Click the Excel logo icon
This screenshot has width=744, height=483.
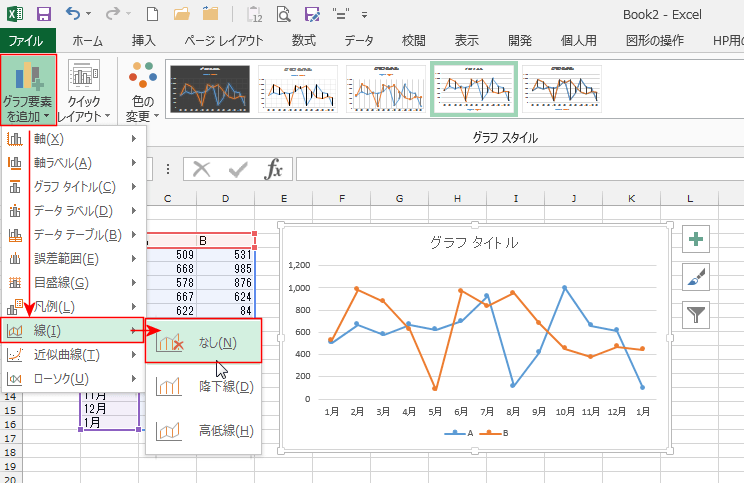coord(15,14)
